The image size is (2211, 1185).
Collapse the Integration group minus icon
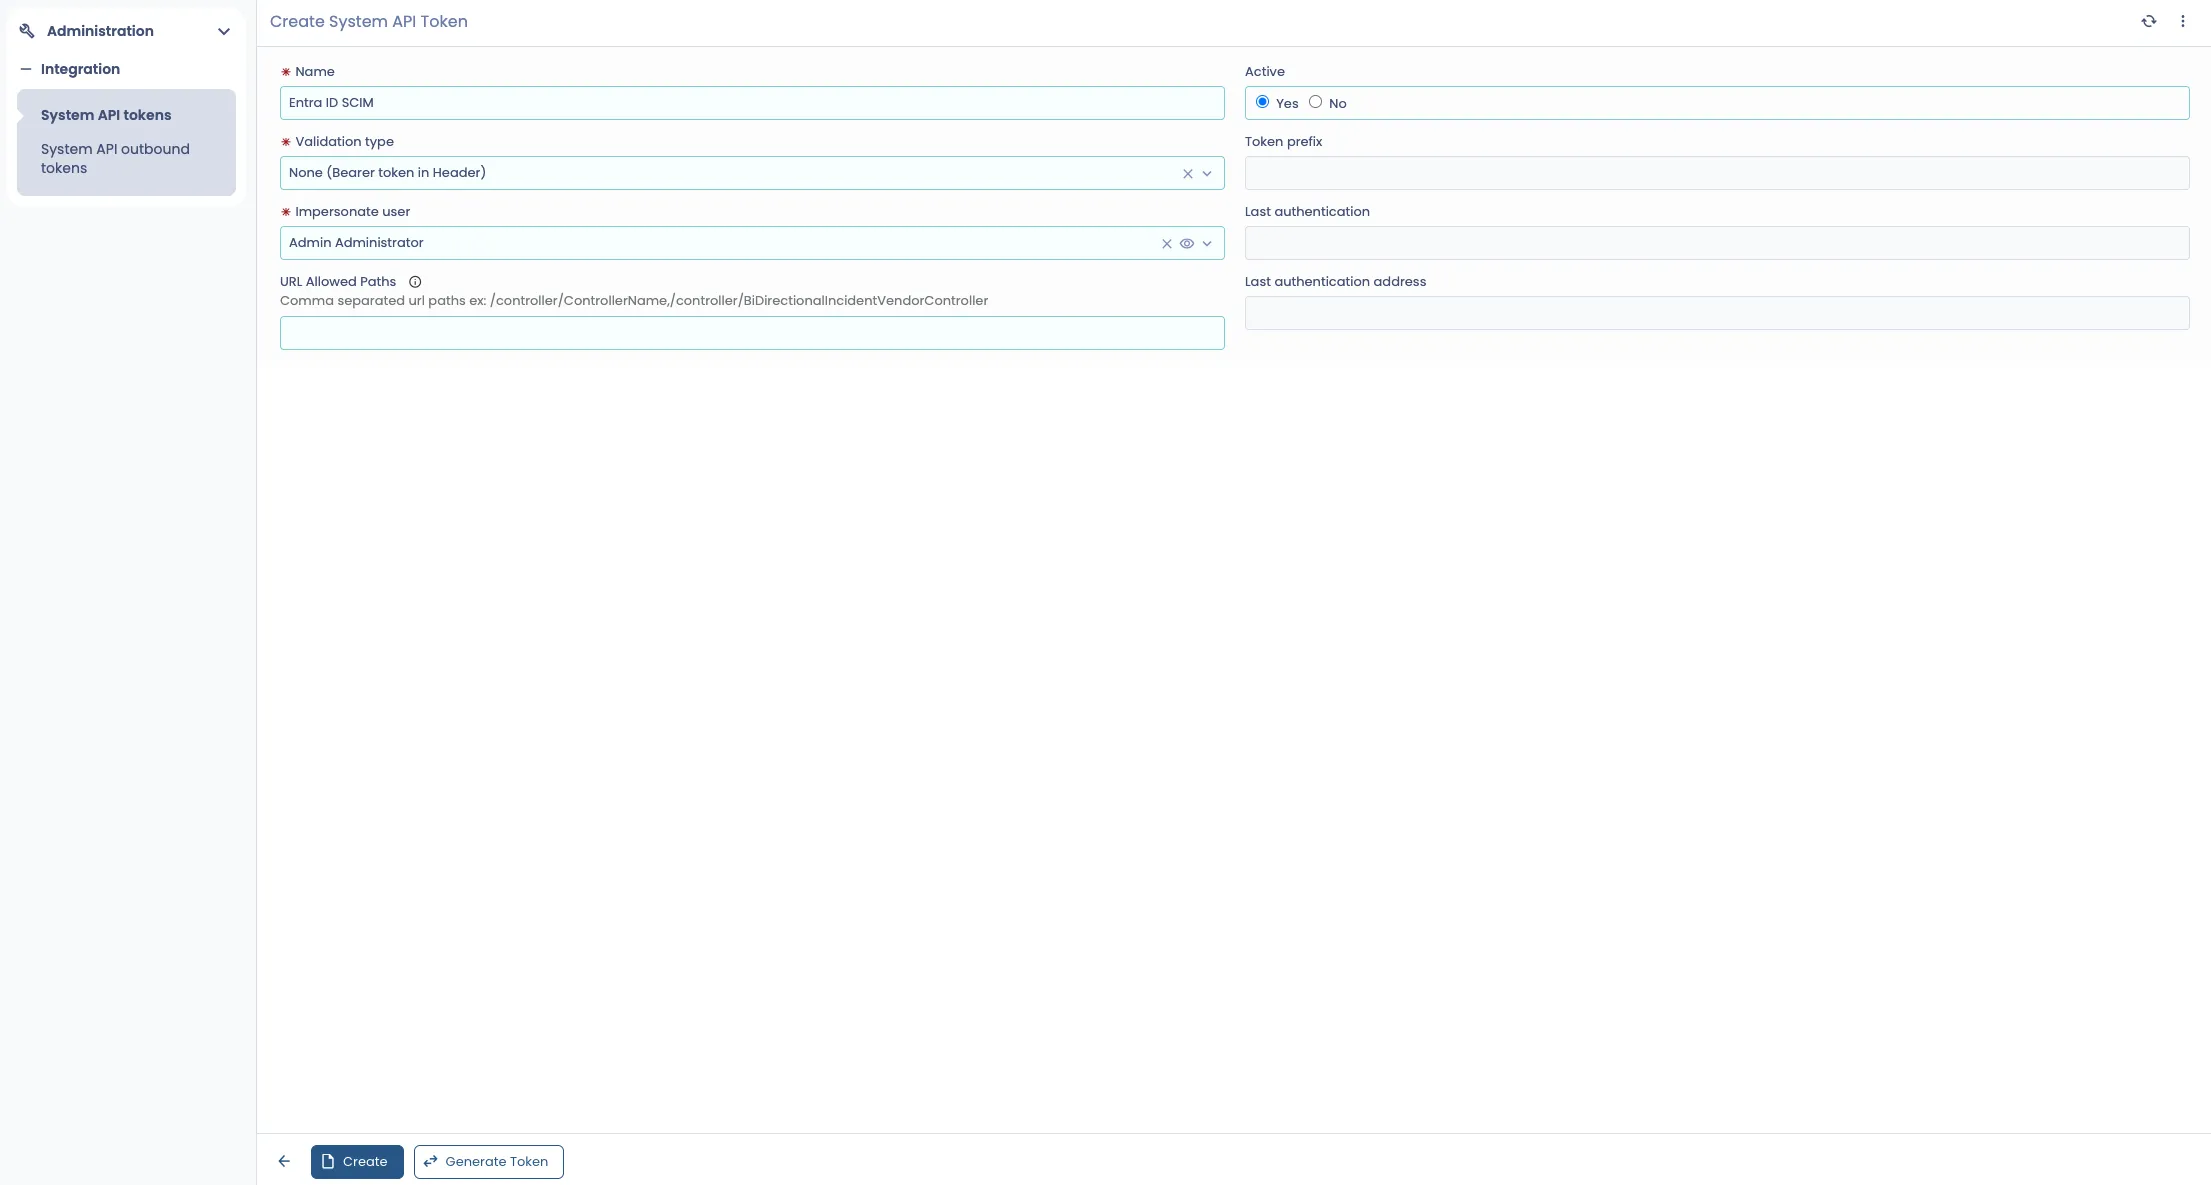[26, 69]
